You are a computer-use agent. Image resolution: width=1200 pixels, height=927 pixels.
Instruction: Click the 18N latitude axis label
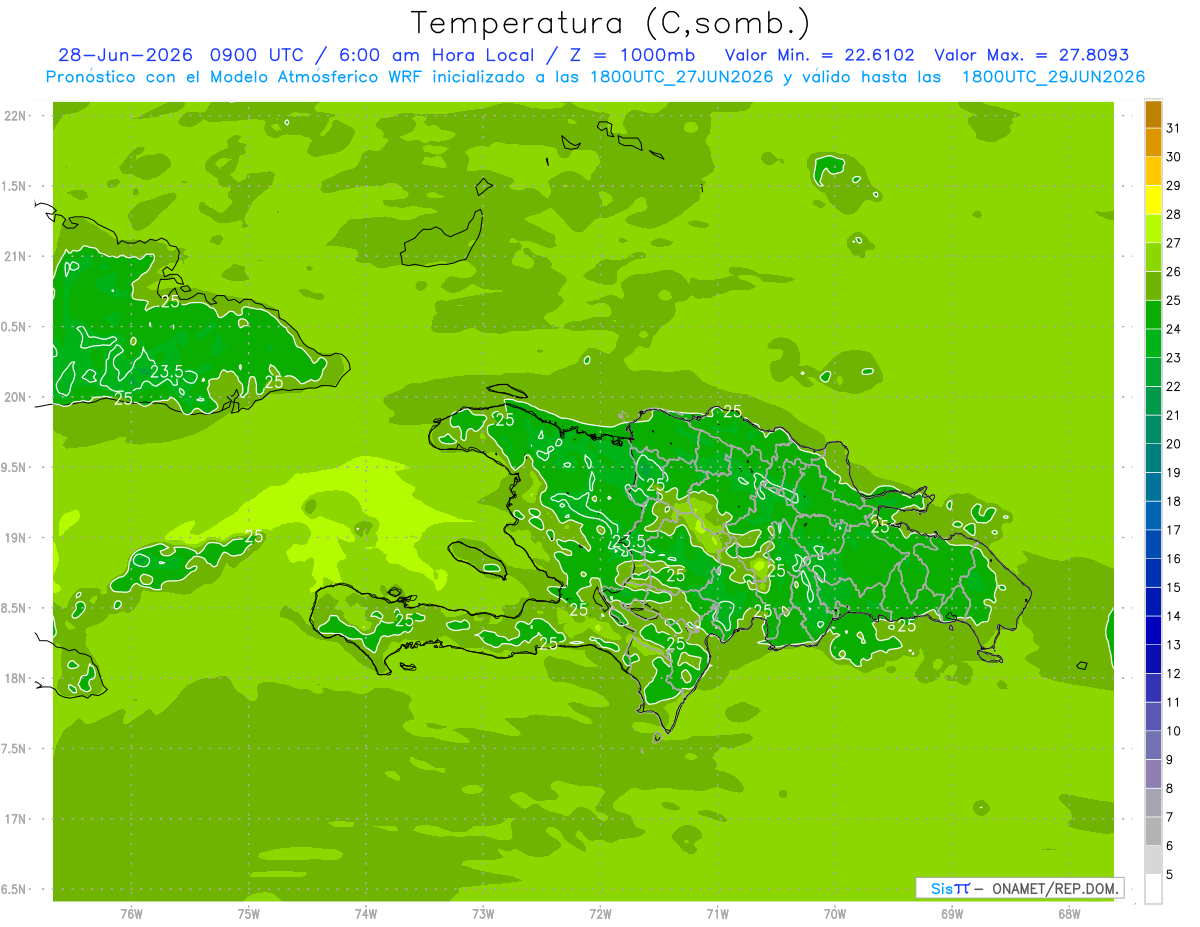click(x=15, y=678)
